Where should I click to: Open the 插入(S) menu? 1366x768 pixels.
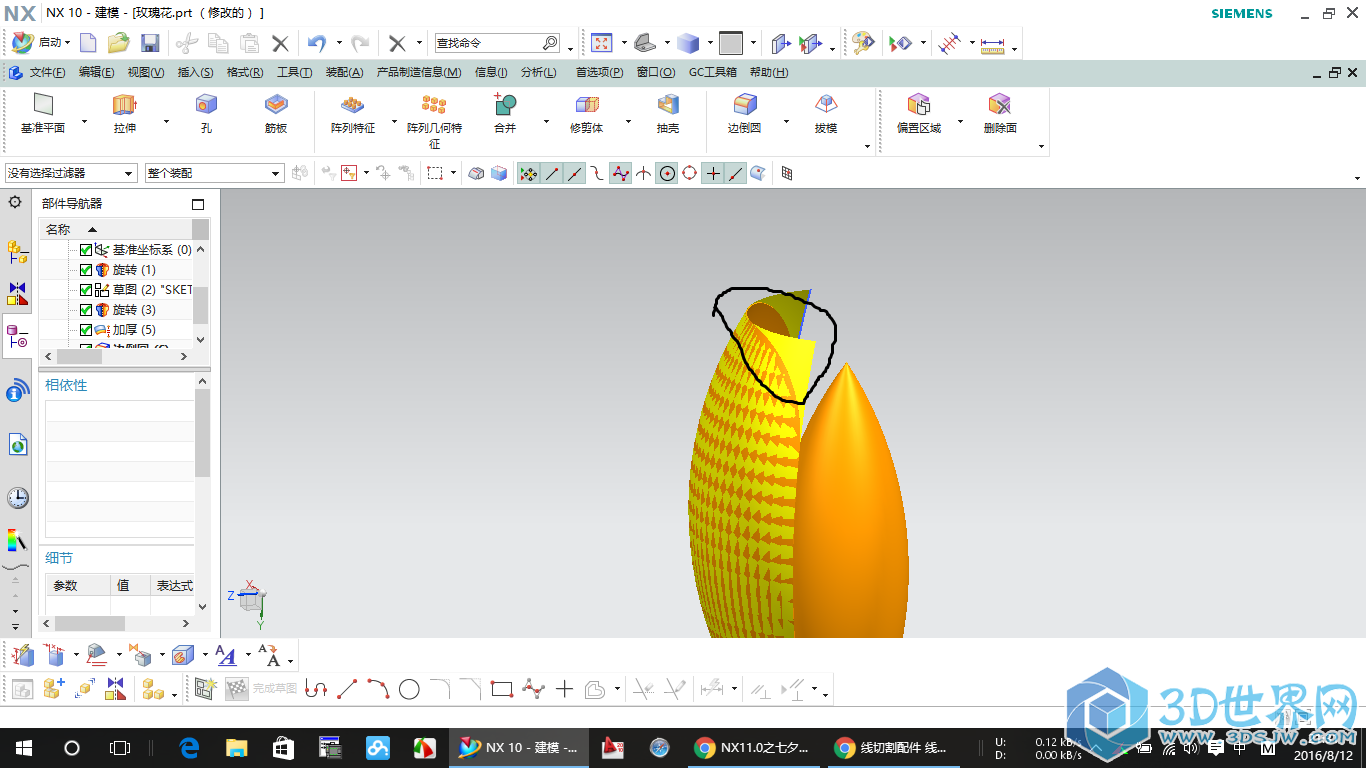click(195, 72)
